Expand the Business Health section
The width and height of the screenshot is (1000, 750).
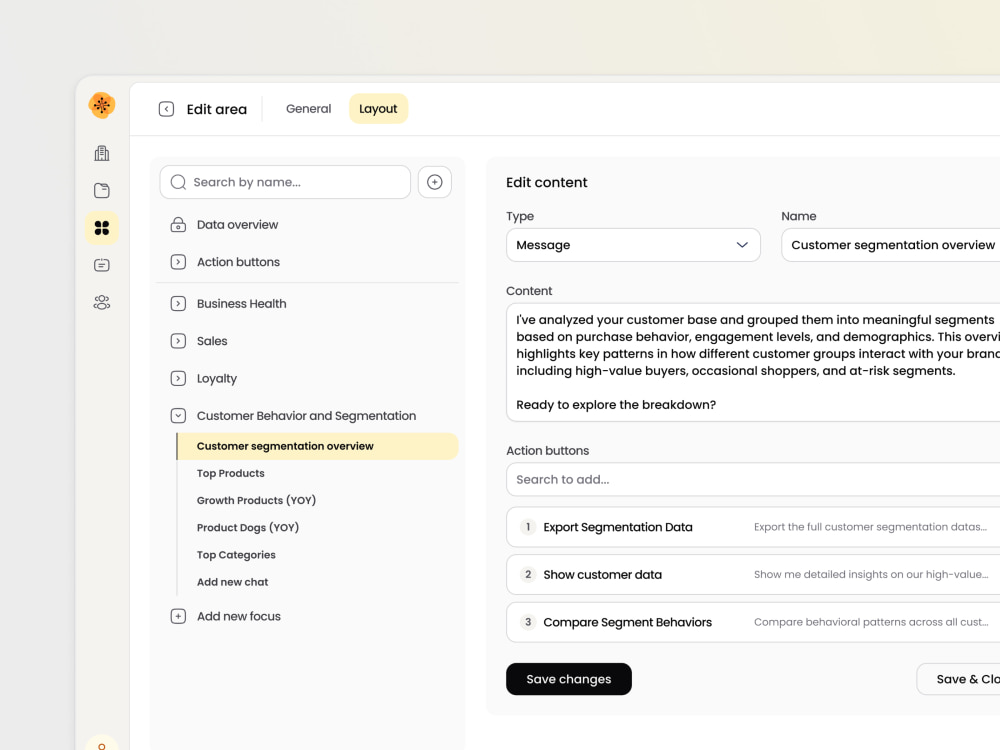pos(178,304)
